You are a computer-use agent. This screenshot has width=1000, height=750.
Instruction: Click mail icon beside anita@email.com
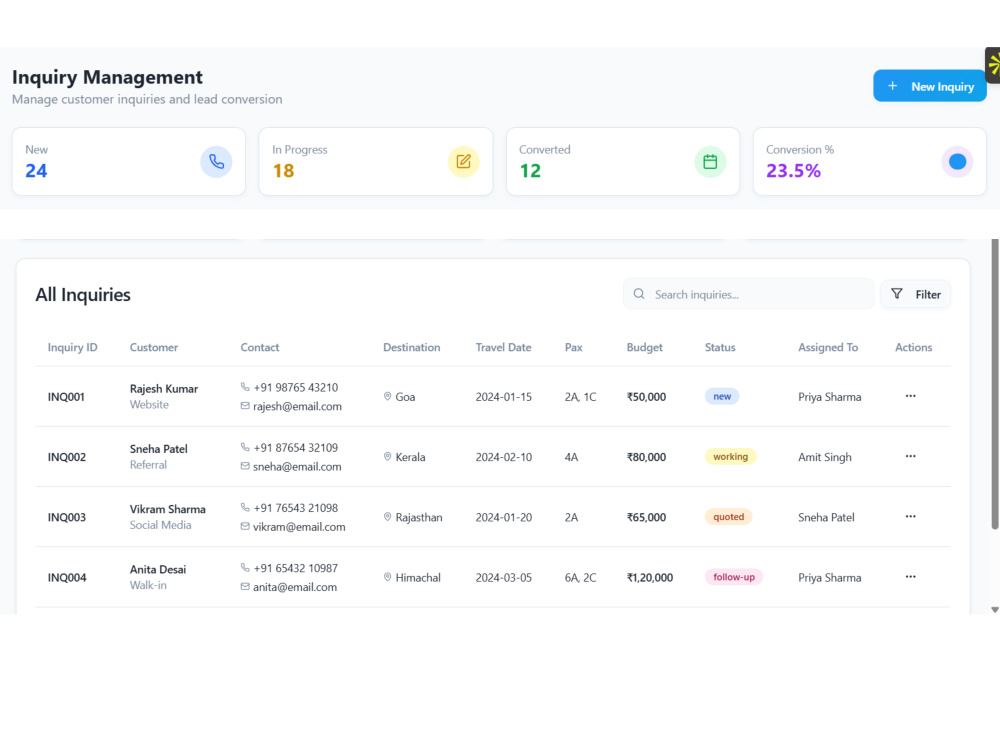point(245,587)
